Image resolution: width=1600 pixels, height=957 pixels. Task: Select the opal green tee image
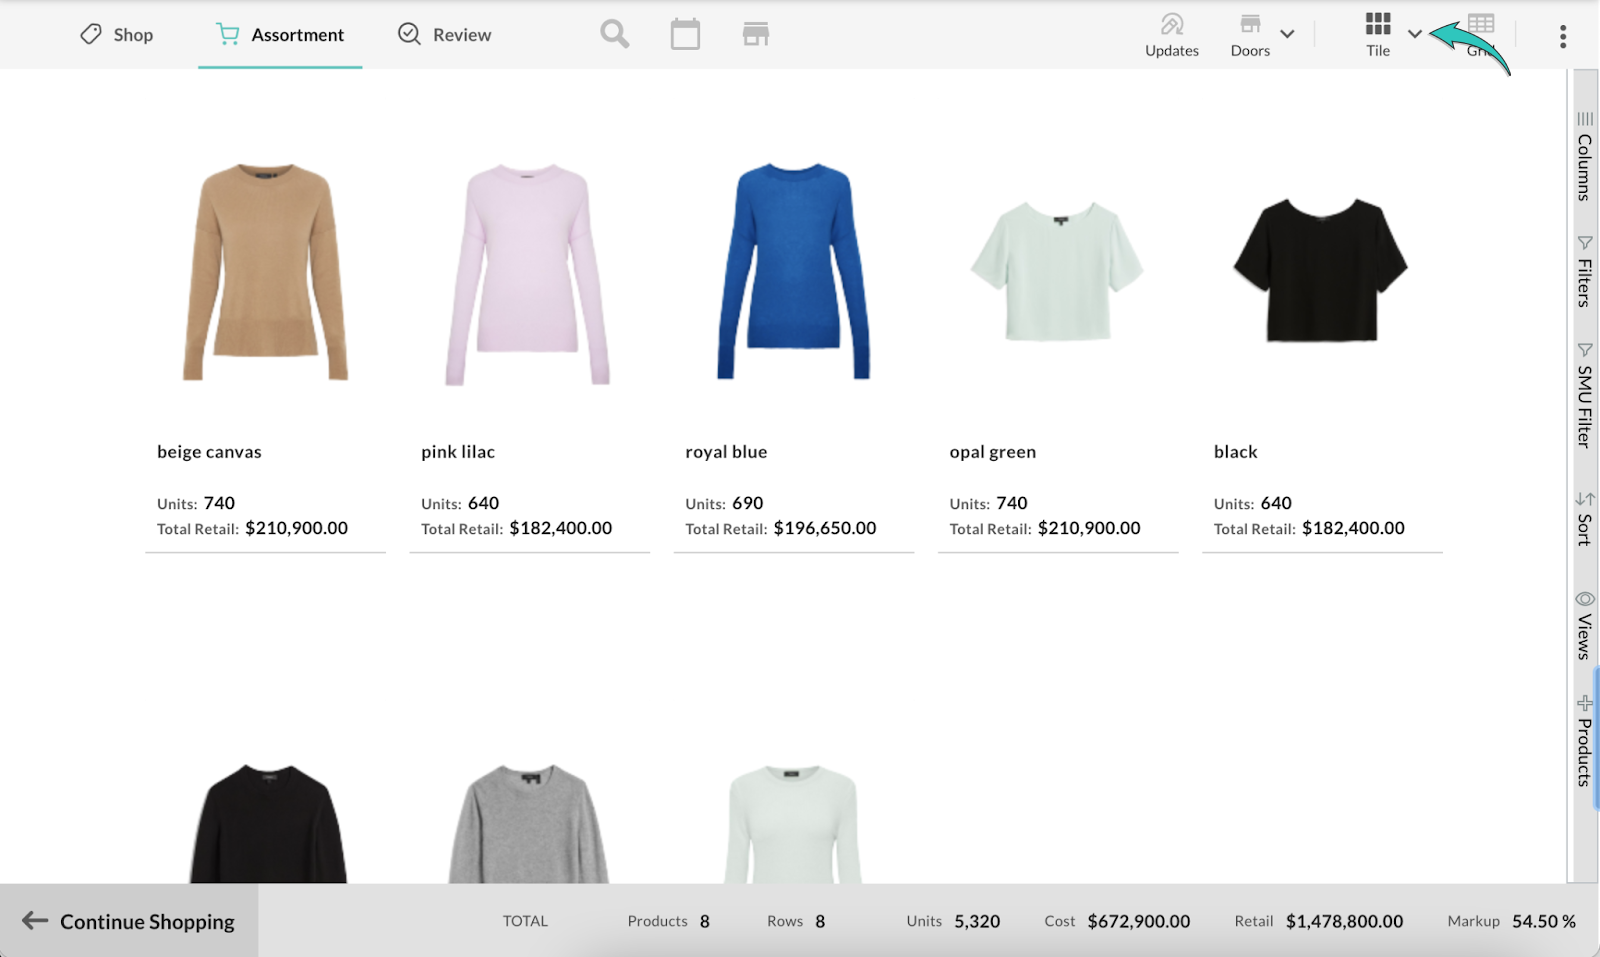pos(1057,271)
